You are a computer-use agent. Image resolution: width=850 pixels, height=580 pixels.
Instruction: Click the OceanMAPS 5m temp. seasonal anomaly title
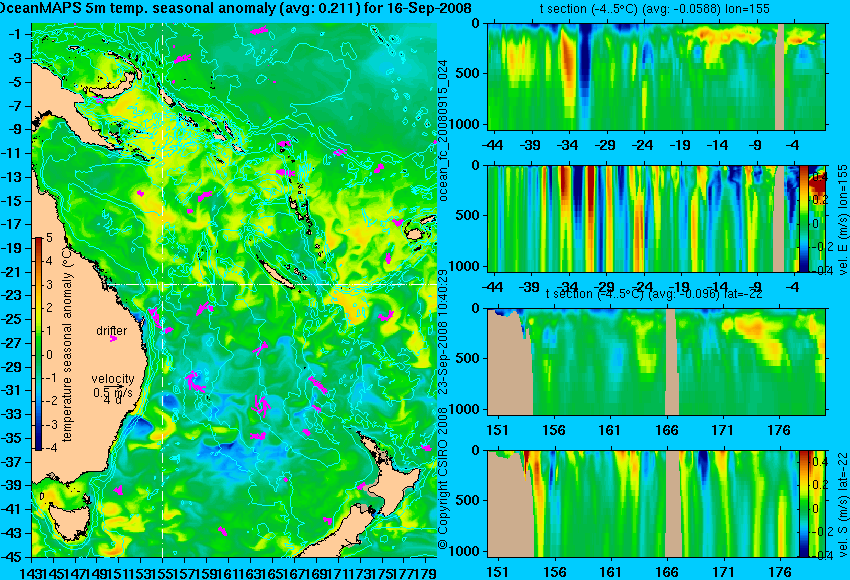(236, 8)
